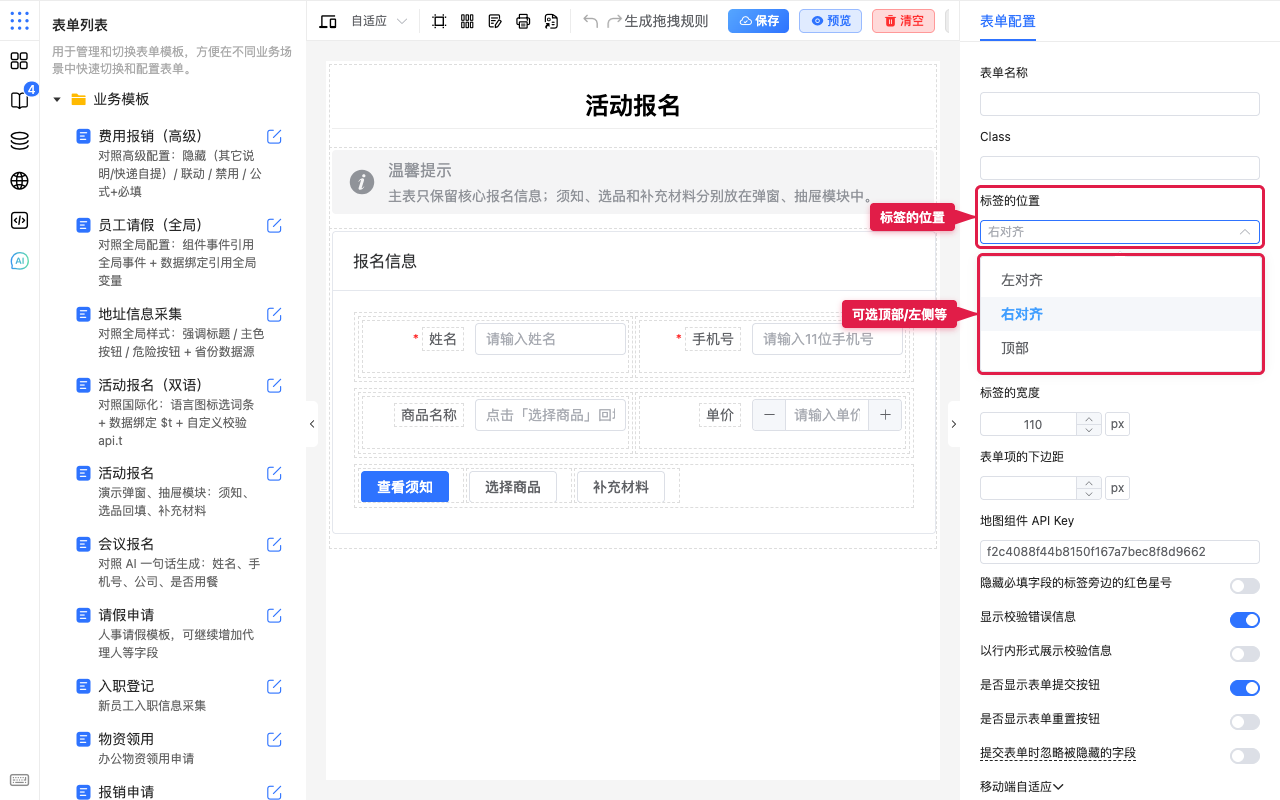Click the printer icon in the toolbar
1280x800 pixels.
coord(523,21)
